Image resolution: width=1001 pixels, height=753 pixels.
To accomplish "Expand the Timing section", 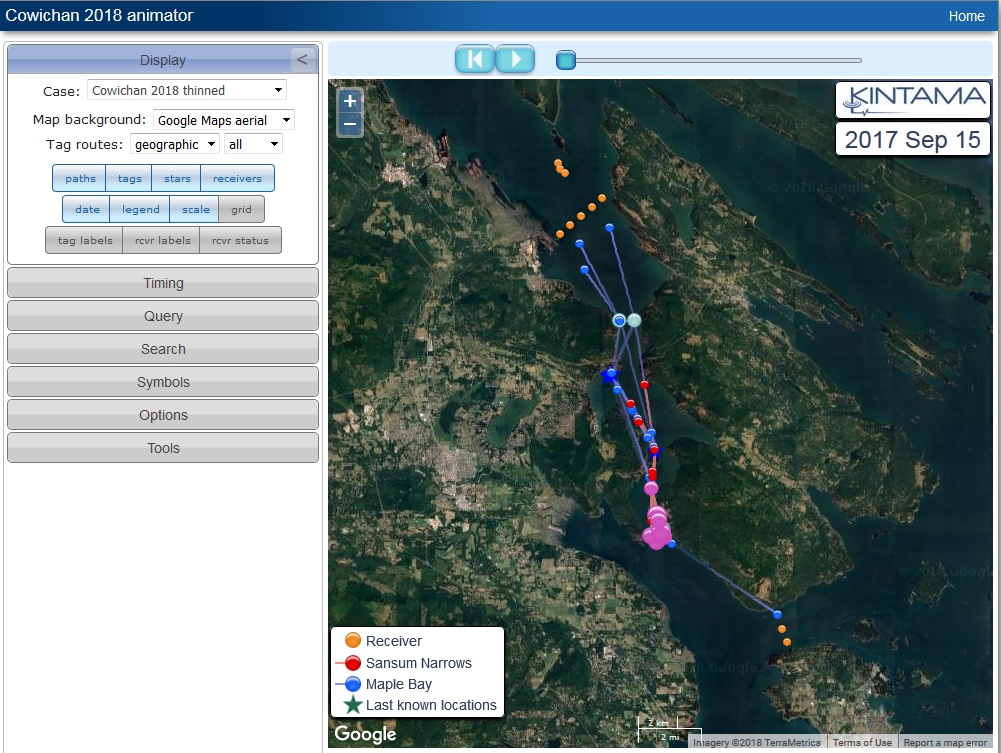I will click(x=163, y=284).
